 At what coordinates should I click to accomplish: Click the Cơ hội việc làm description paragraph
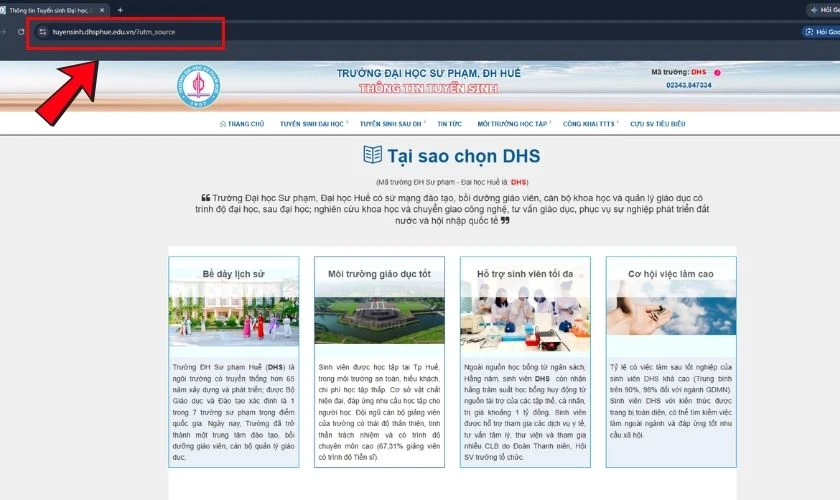click(671, 401)
